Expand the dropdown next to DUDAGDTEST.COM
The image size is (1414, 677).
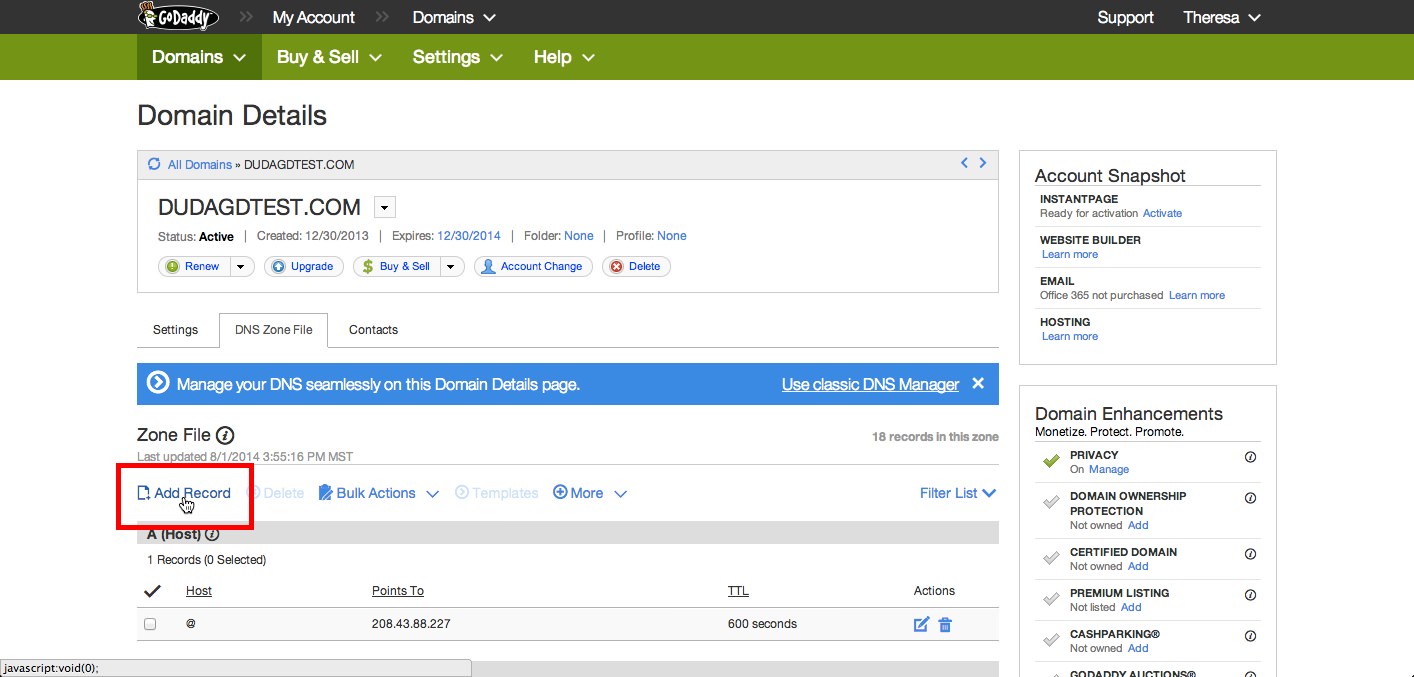click(385, 207)
